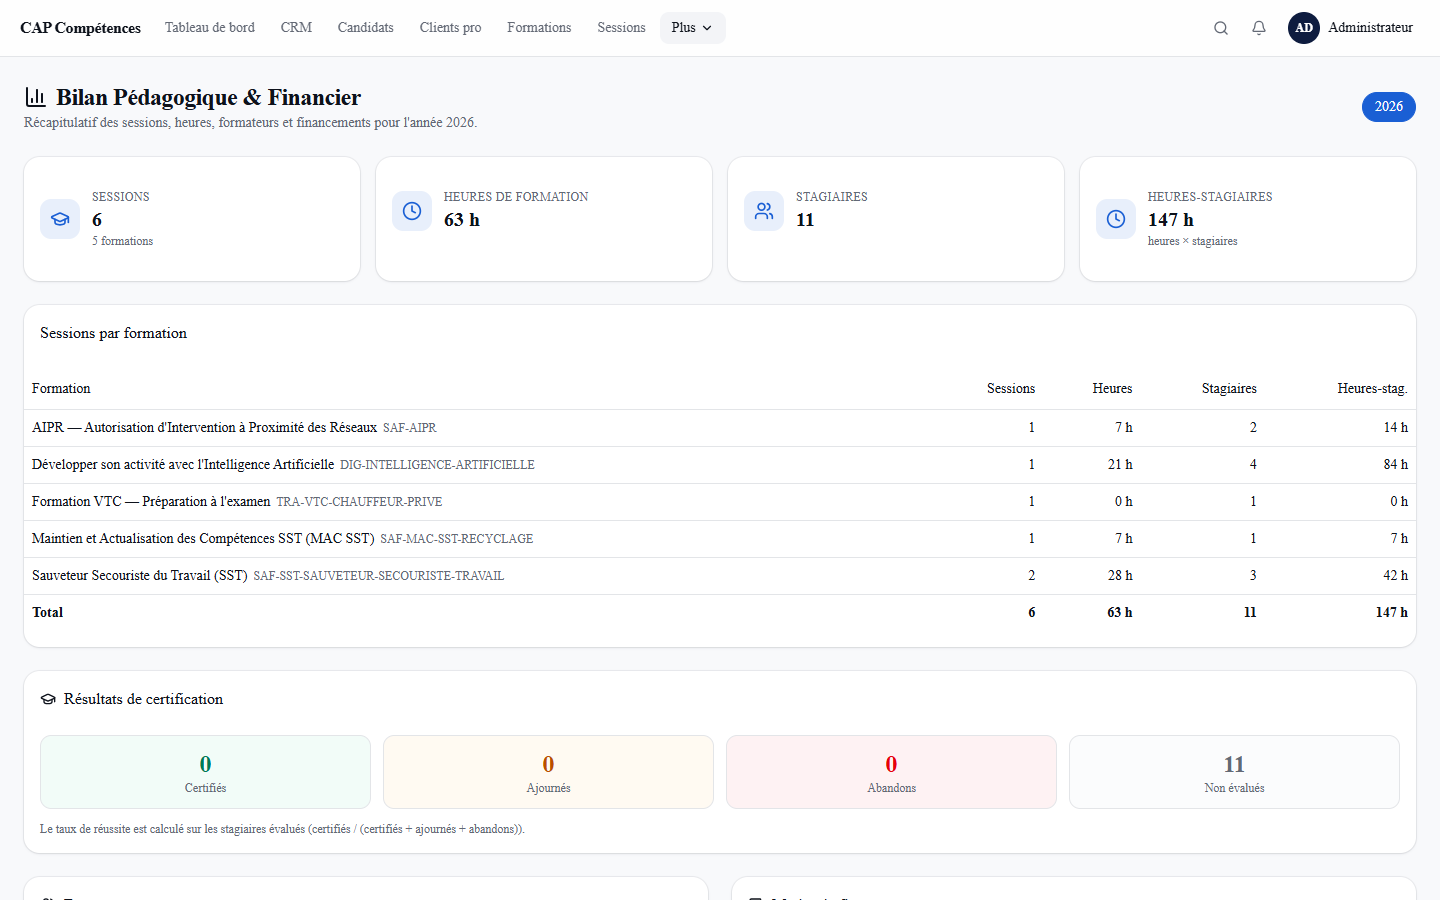Click the Sessions graduation cap icon
This screenshot has height=900, width=1440.
[60, 219]
